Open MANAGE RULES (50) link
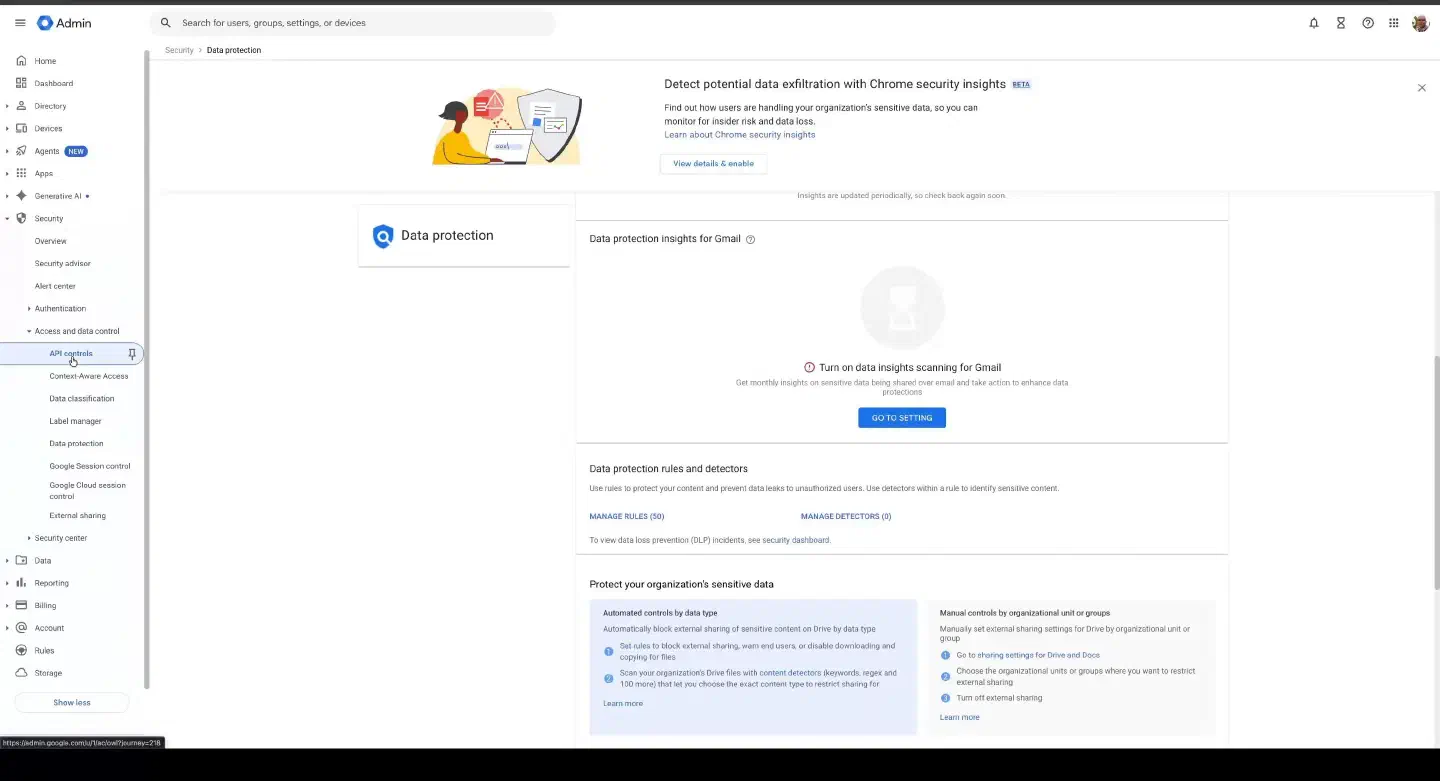Viewport: 1440px width, 781px height. coord(626,517)
